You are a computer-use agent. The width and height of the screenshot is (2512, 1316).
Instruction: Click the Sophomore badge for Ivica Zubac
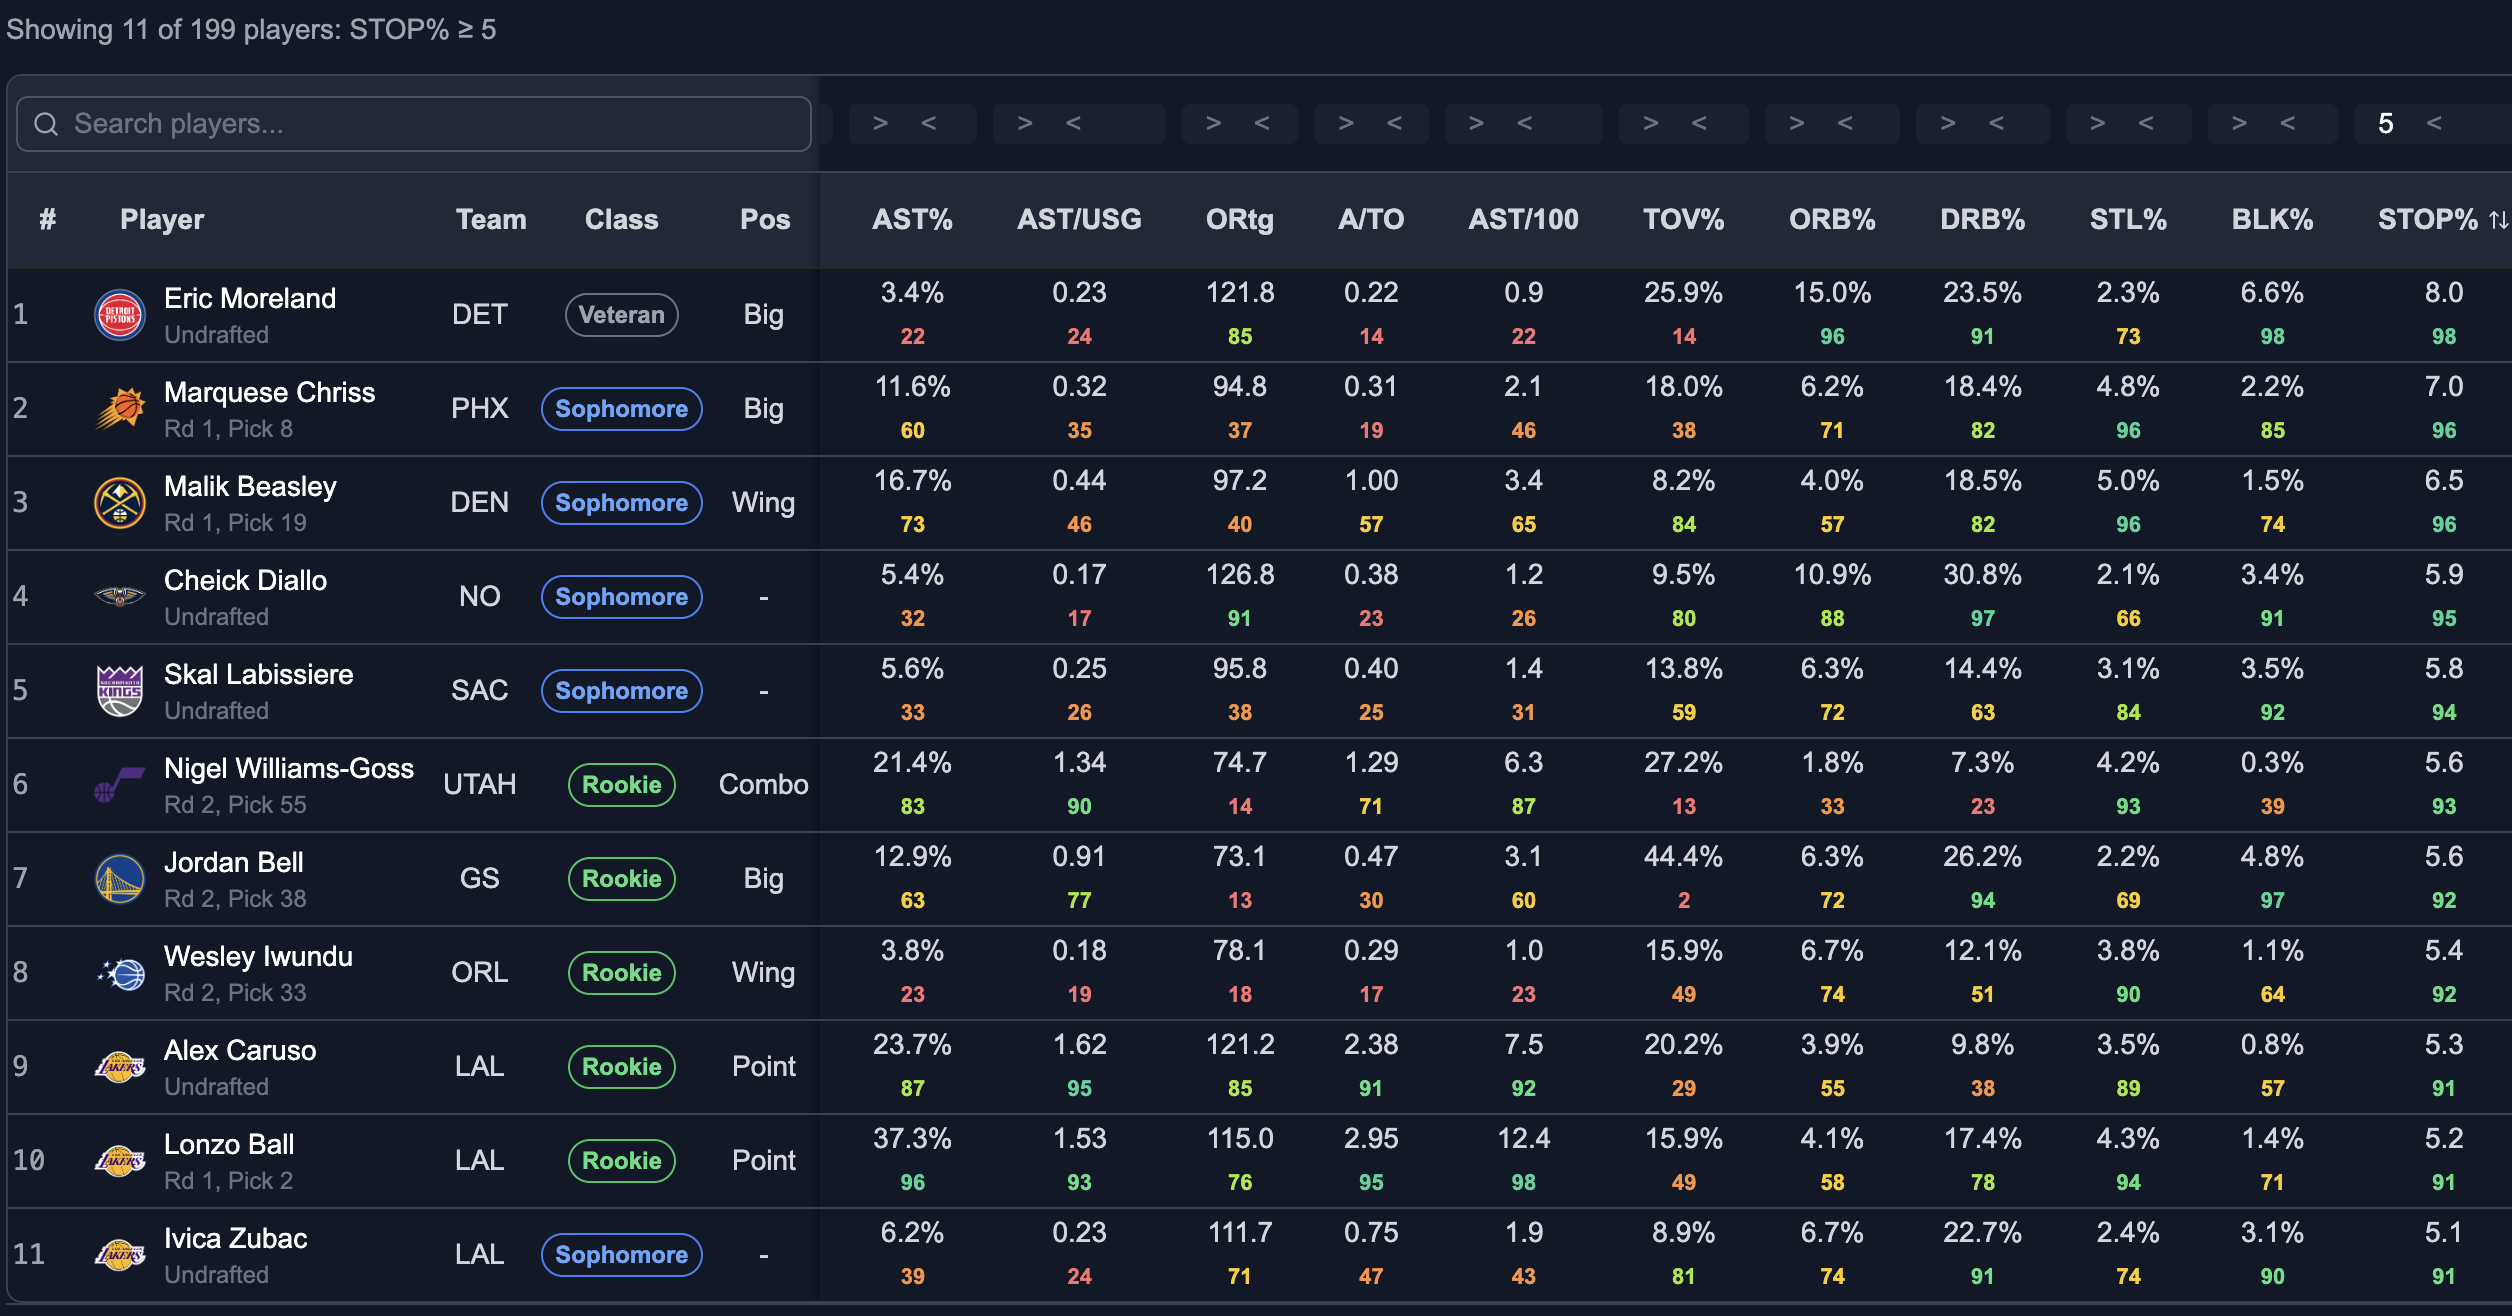pyautogui.click(x=621, y=1255)
